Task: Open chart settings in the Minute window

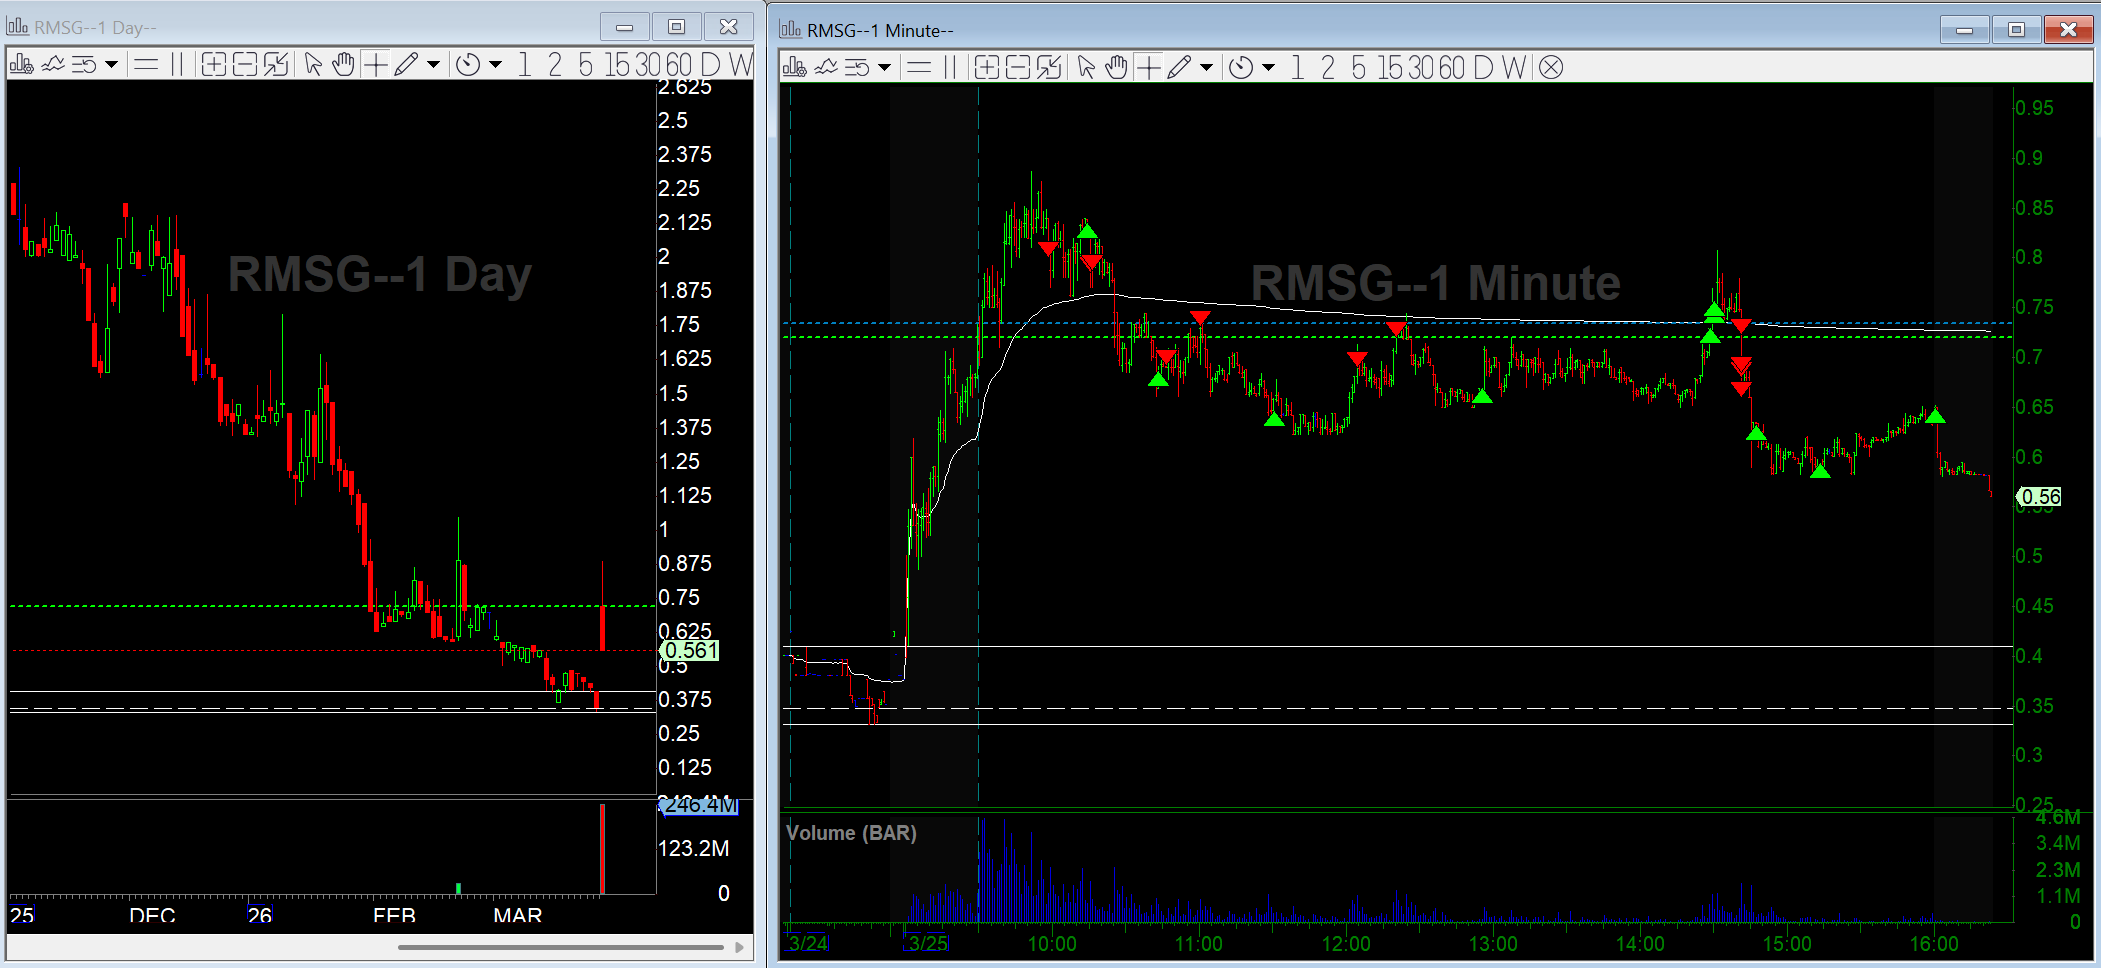Action: click(x=794, y=67)
